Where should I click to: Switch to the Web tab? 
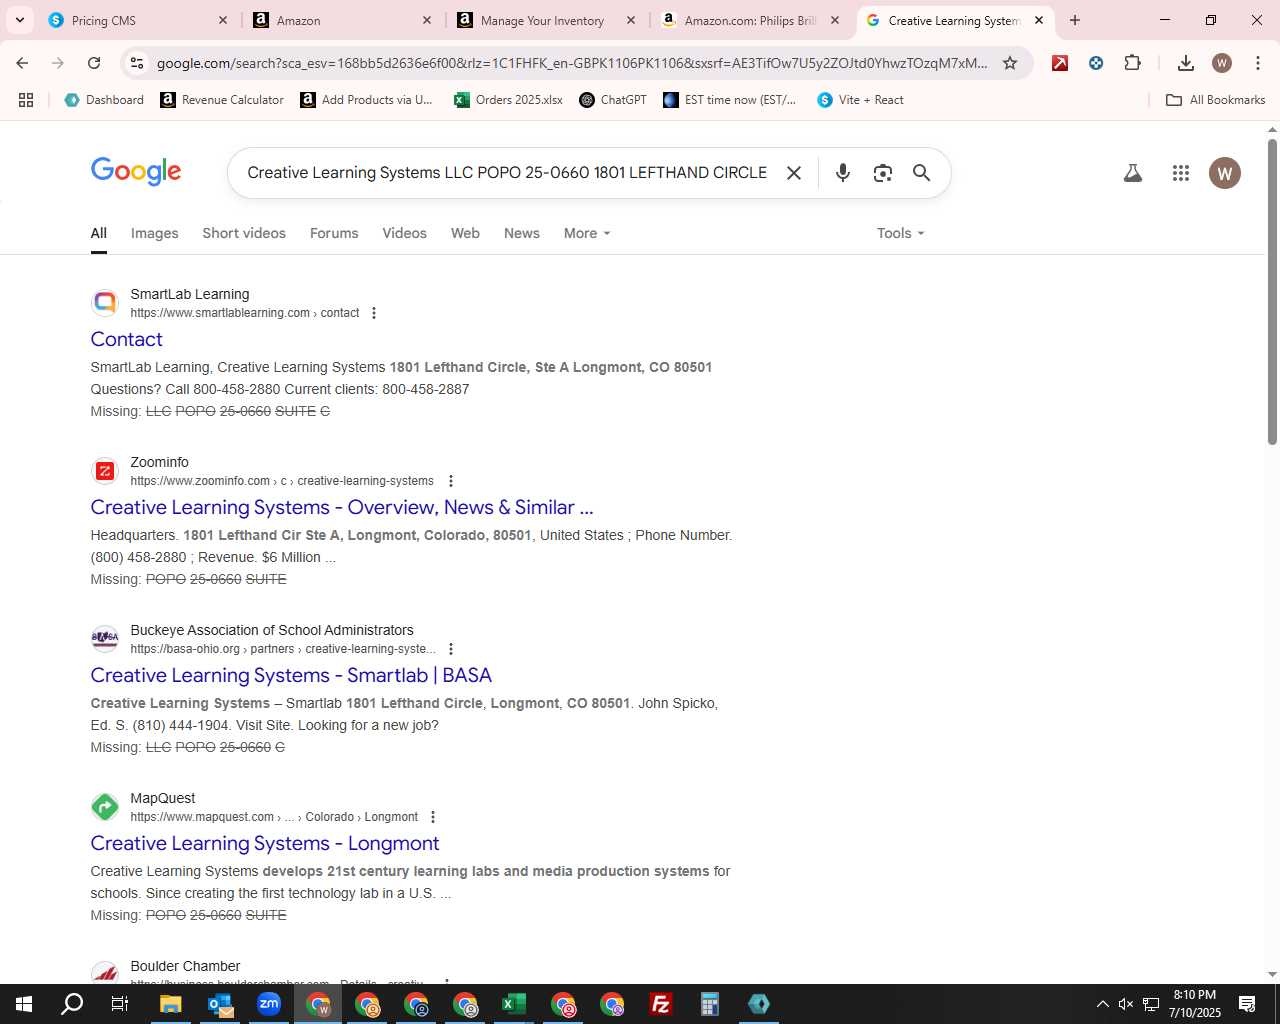click(465, 233)
